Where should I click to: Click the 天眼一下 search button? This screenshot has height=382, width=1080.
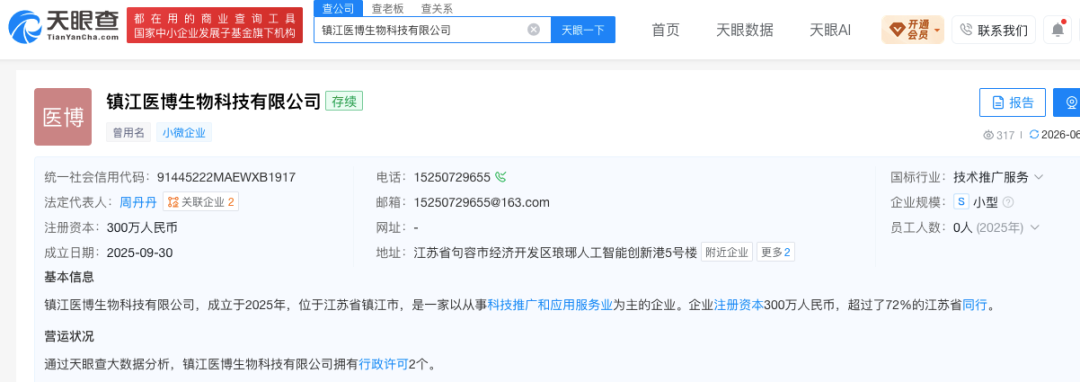[x=583, y=30]
